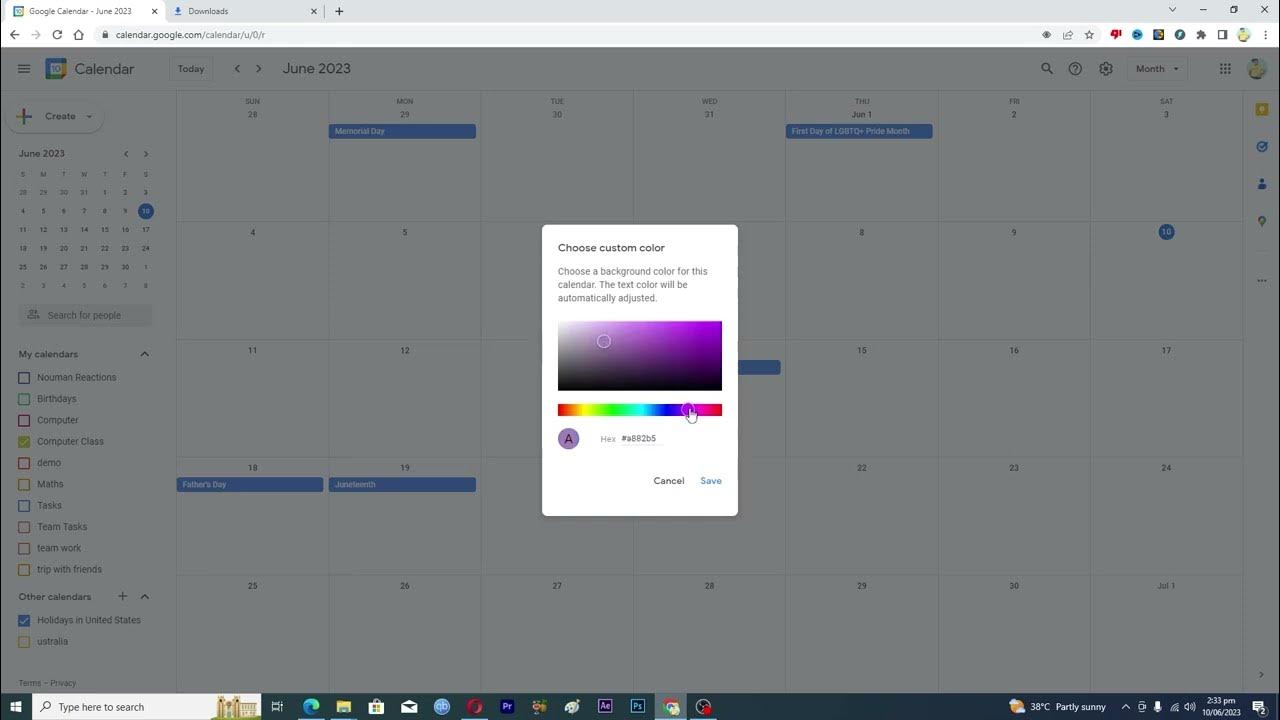Add other calendars plus icon
This screenshot has height=720, width=1280.
[x=123, y=596]
